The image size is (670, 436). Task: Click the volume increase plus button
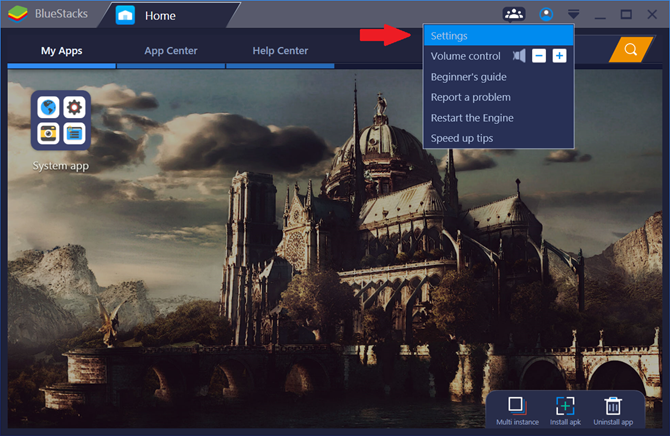point(559,56)
